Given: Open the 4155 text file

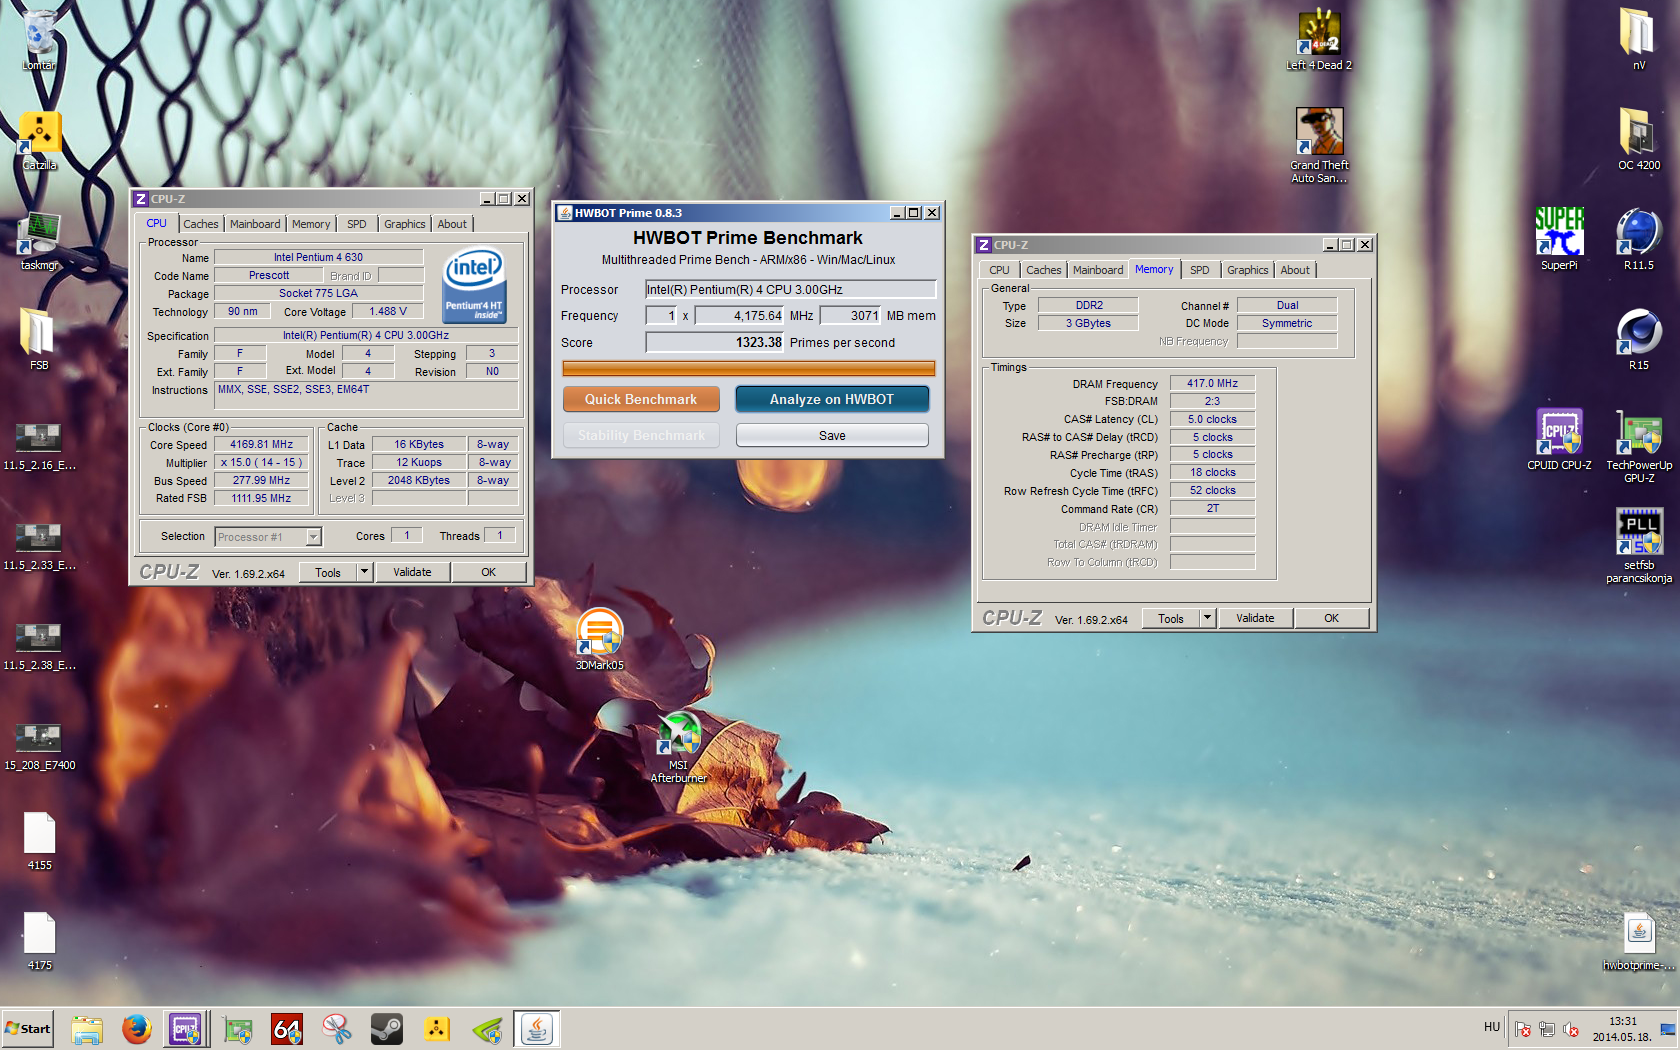Looking at the screenshot, I should pos(39,840).
